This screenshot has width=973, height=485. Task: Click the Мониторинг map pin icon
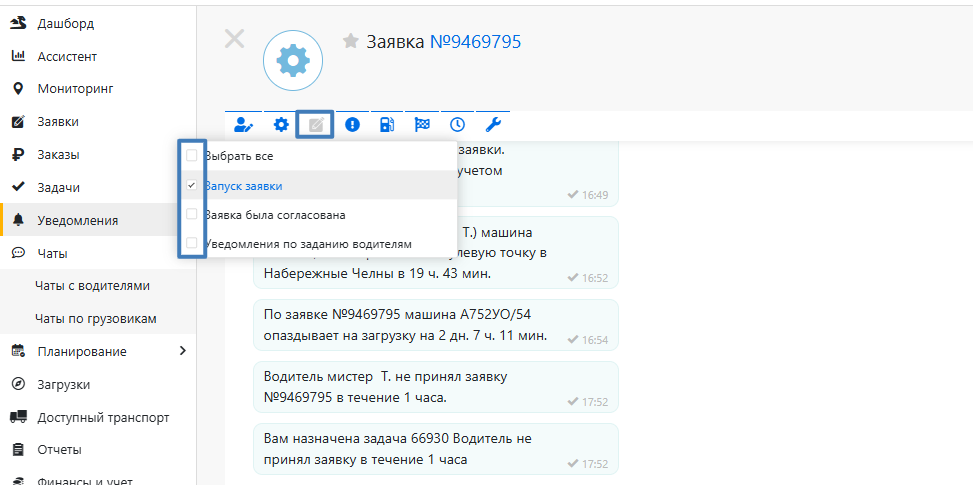[18, 89]
